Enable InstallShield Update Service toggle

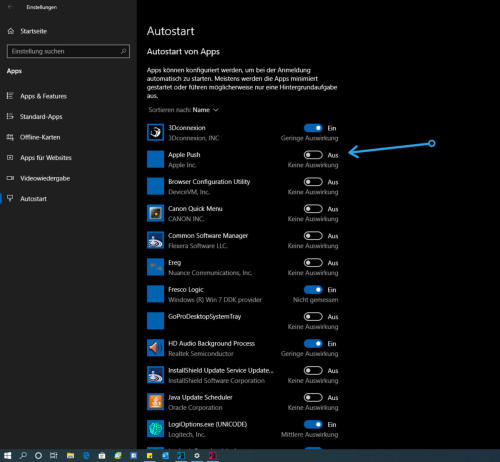pyautogui.click(x=313, y=371)
